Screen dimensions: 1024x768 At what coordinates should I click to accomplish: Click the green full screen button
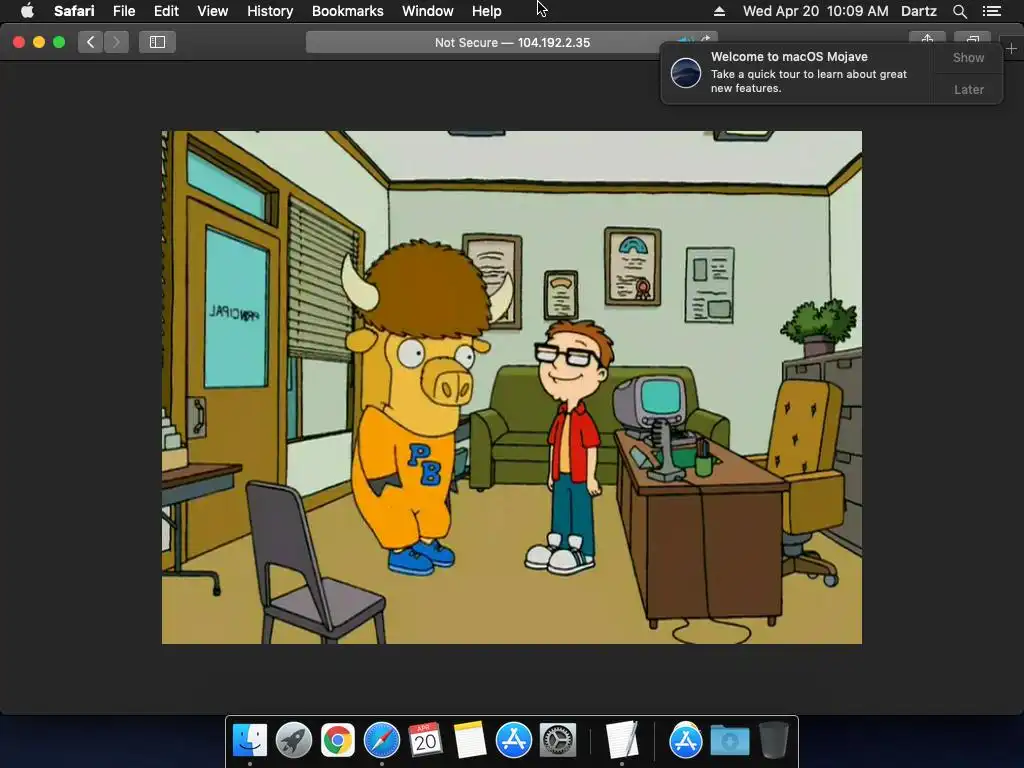[x=59, y=42]
